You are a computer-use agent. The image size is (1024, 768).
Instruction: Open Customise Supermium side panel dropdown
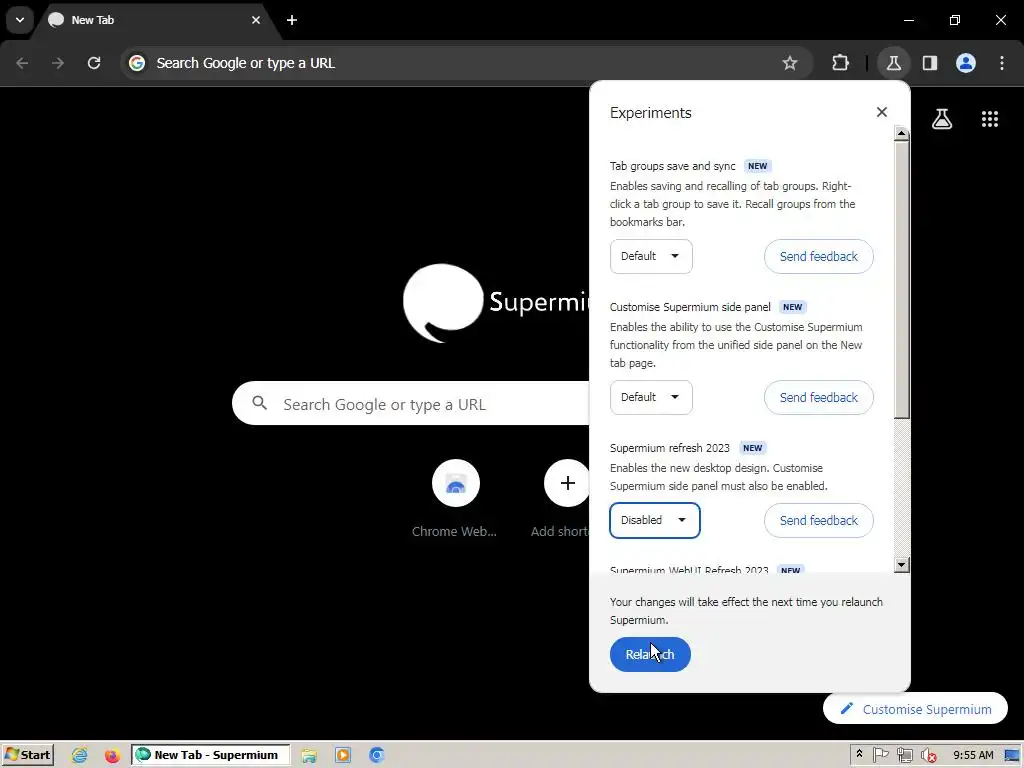[650, 398]
